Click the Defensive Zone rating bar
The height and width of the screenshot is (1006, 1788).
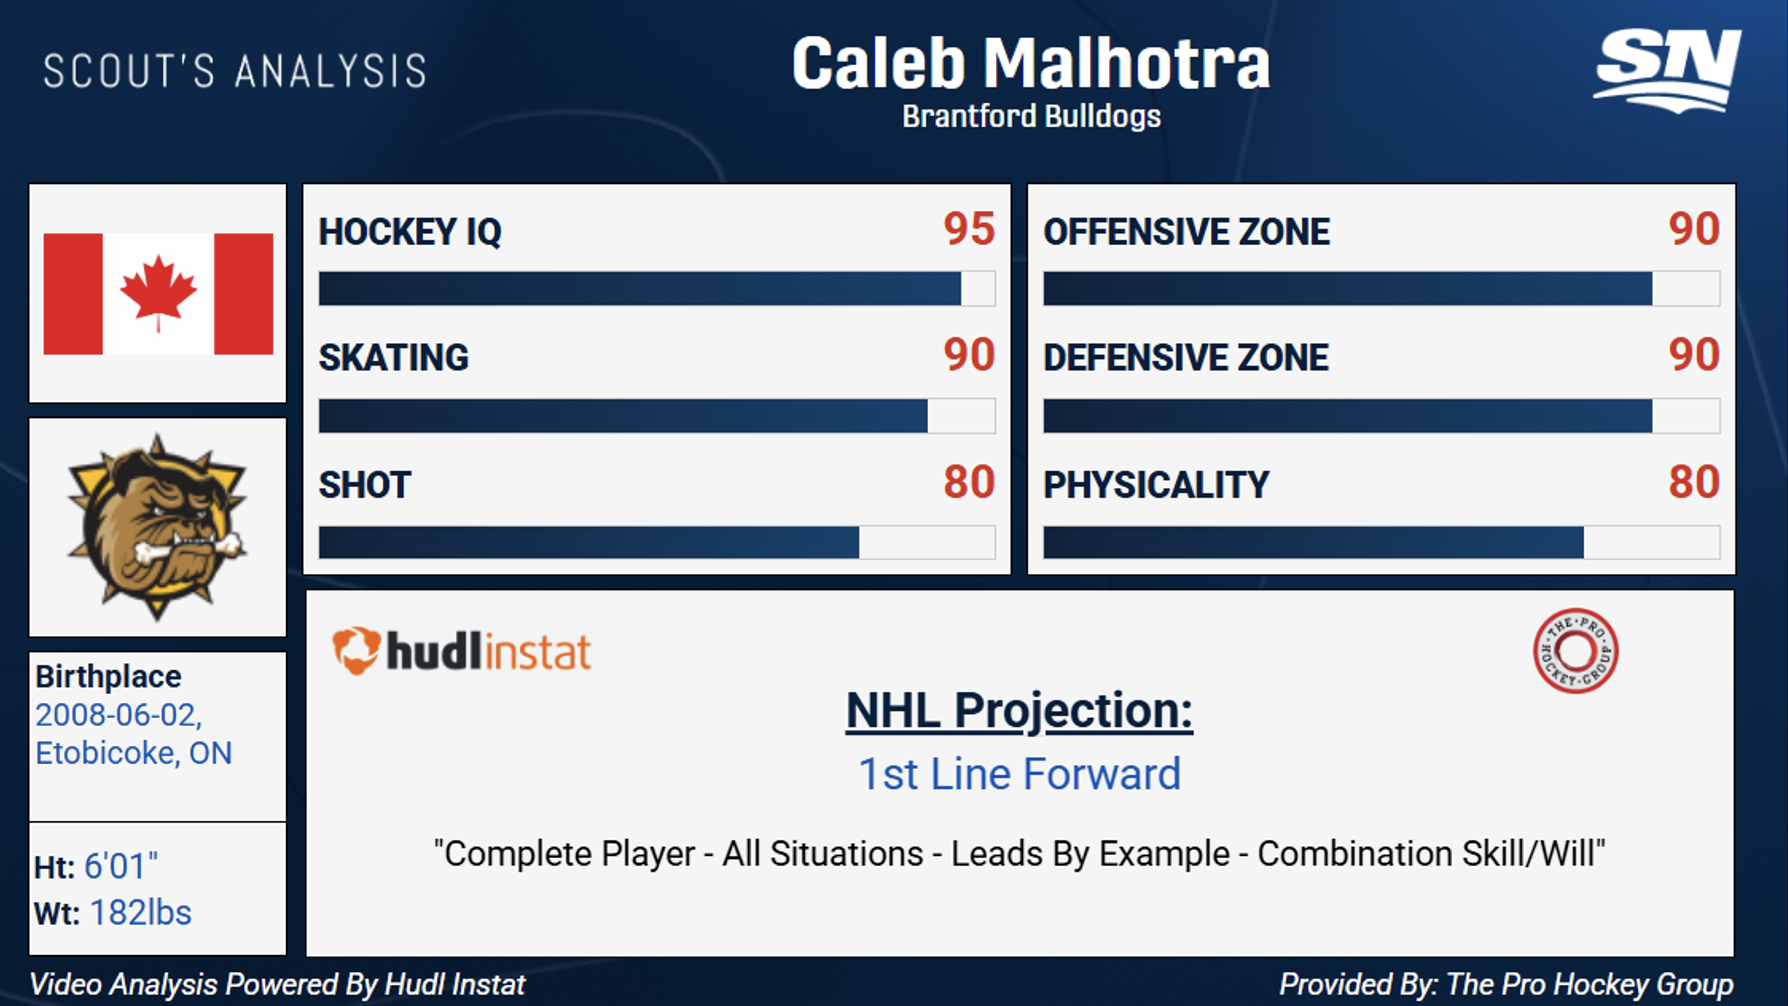1381,416
